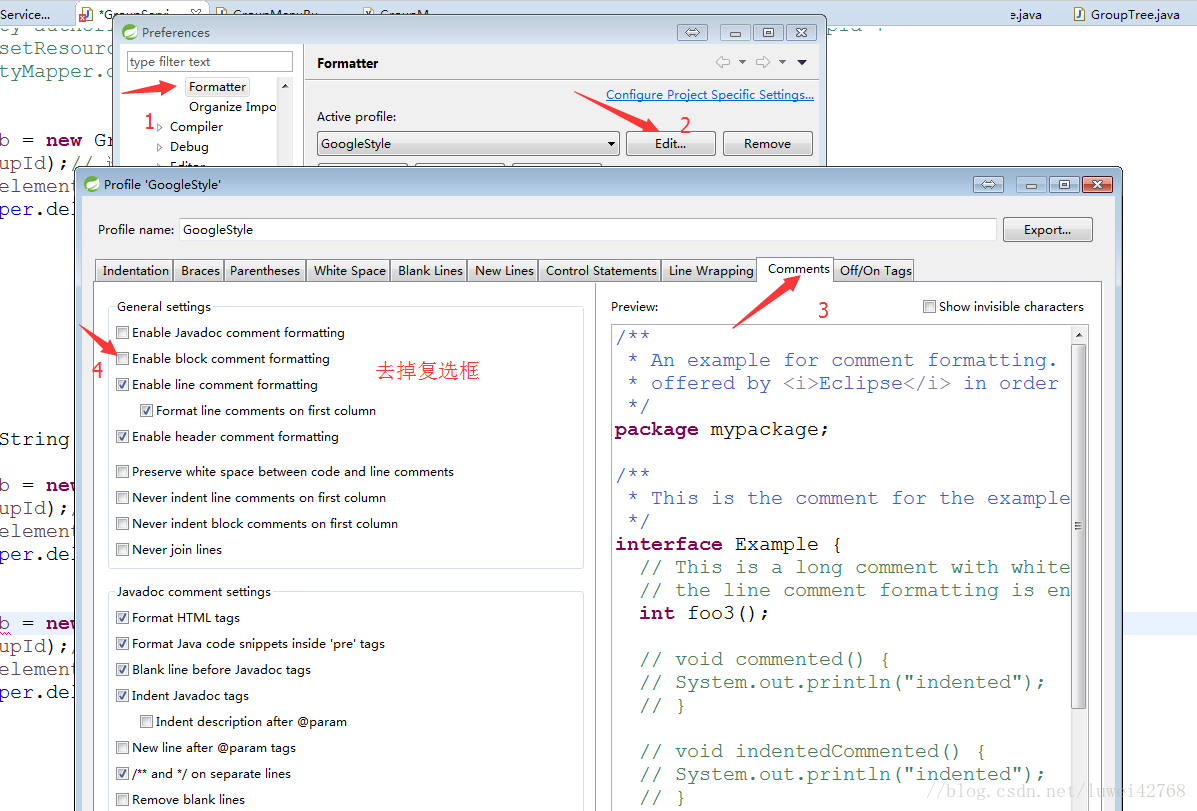Click the preview pane scroll-up arrow
The height and width of the screenshot is (811, 1197).
pyautogui.click(x=1079, y=334)
